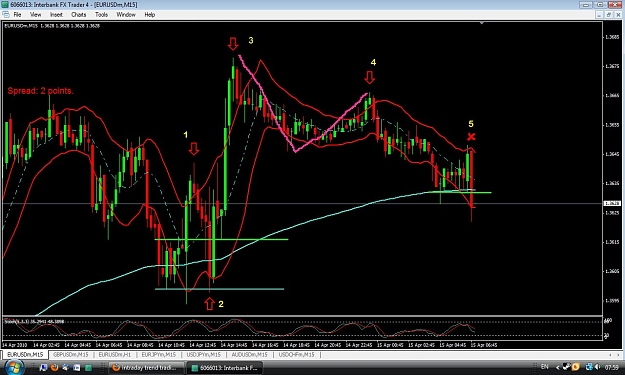This screenshot has height=375, width=625.
Task: Open the File menu
Action: [17, 15]
